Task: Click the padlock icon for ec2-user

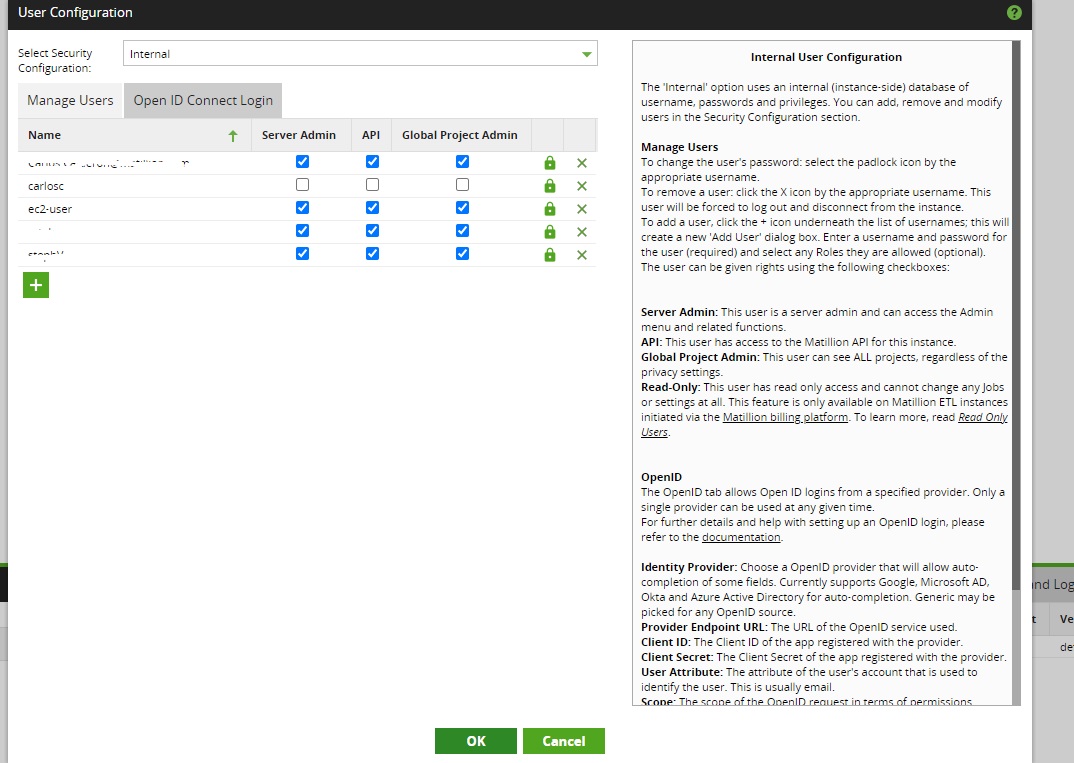Action: point(549,209)
